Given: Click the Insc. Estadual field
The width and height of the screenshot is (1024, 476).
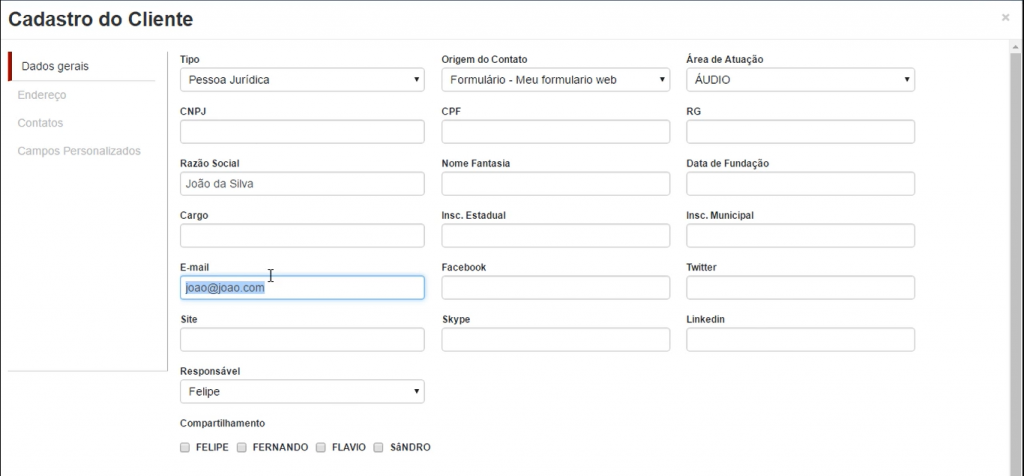Looking at the screenshot, I should 555,236.
